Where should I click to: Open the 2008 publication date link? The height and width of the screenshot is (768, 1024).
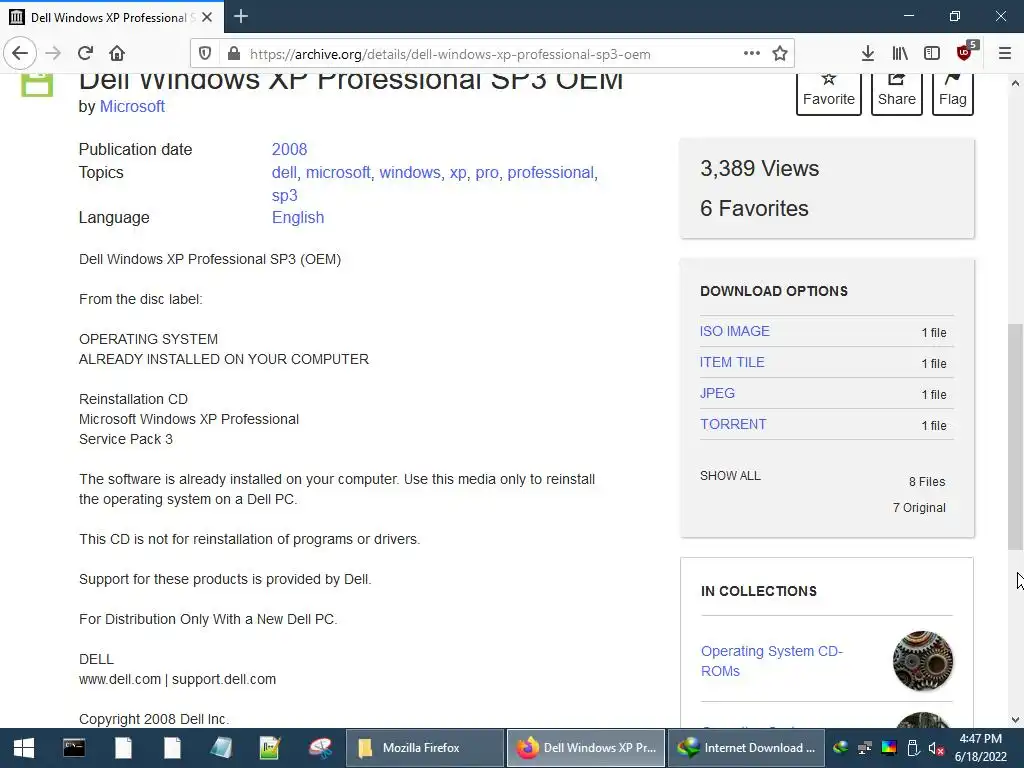(289, 150)
